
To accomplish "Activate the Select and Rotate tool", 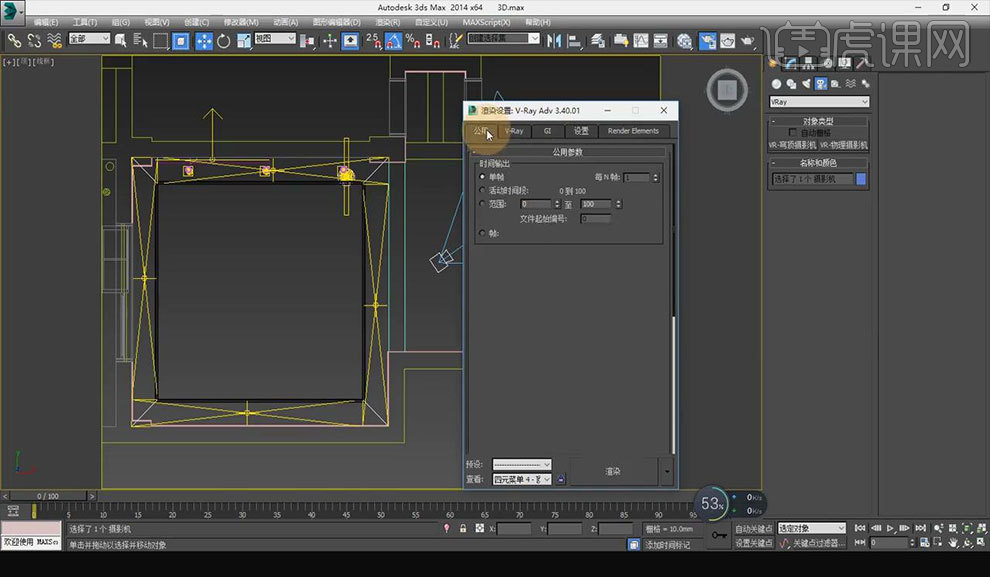I will pos(224,41).
